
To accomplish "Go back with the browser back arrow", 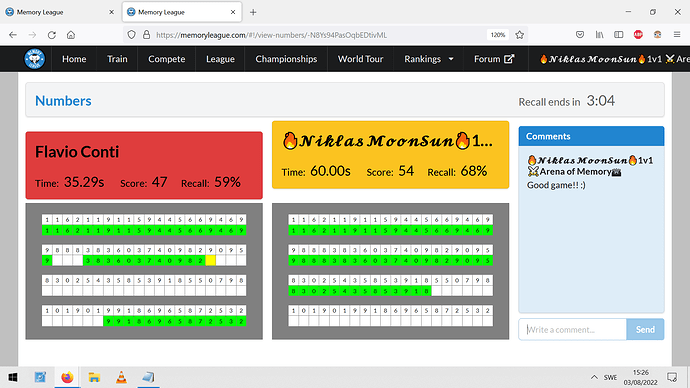I will point(13,35).
